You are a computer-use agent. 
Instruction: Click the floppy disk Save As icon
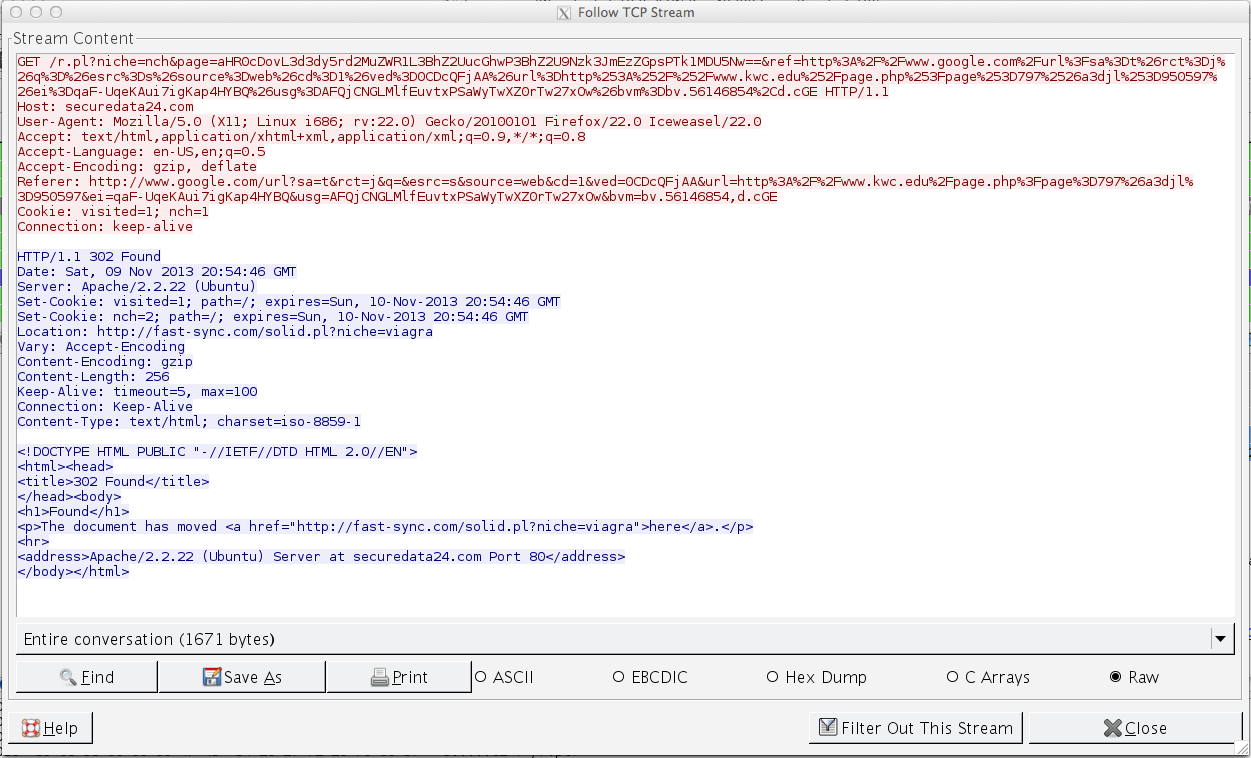(211, 677)
